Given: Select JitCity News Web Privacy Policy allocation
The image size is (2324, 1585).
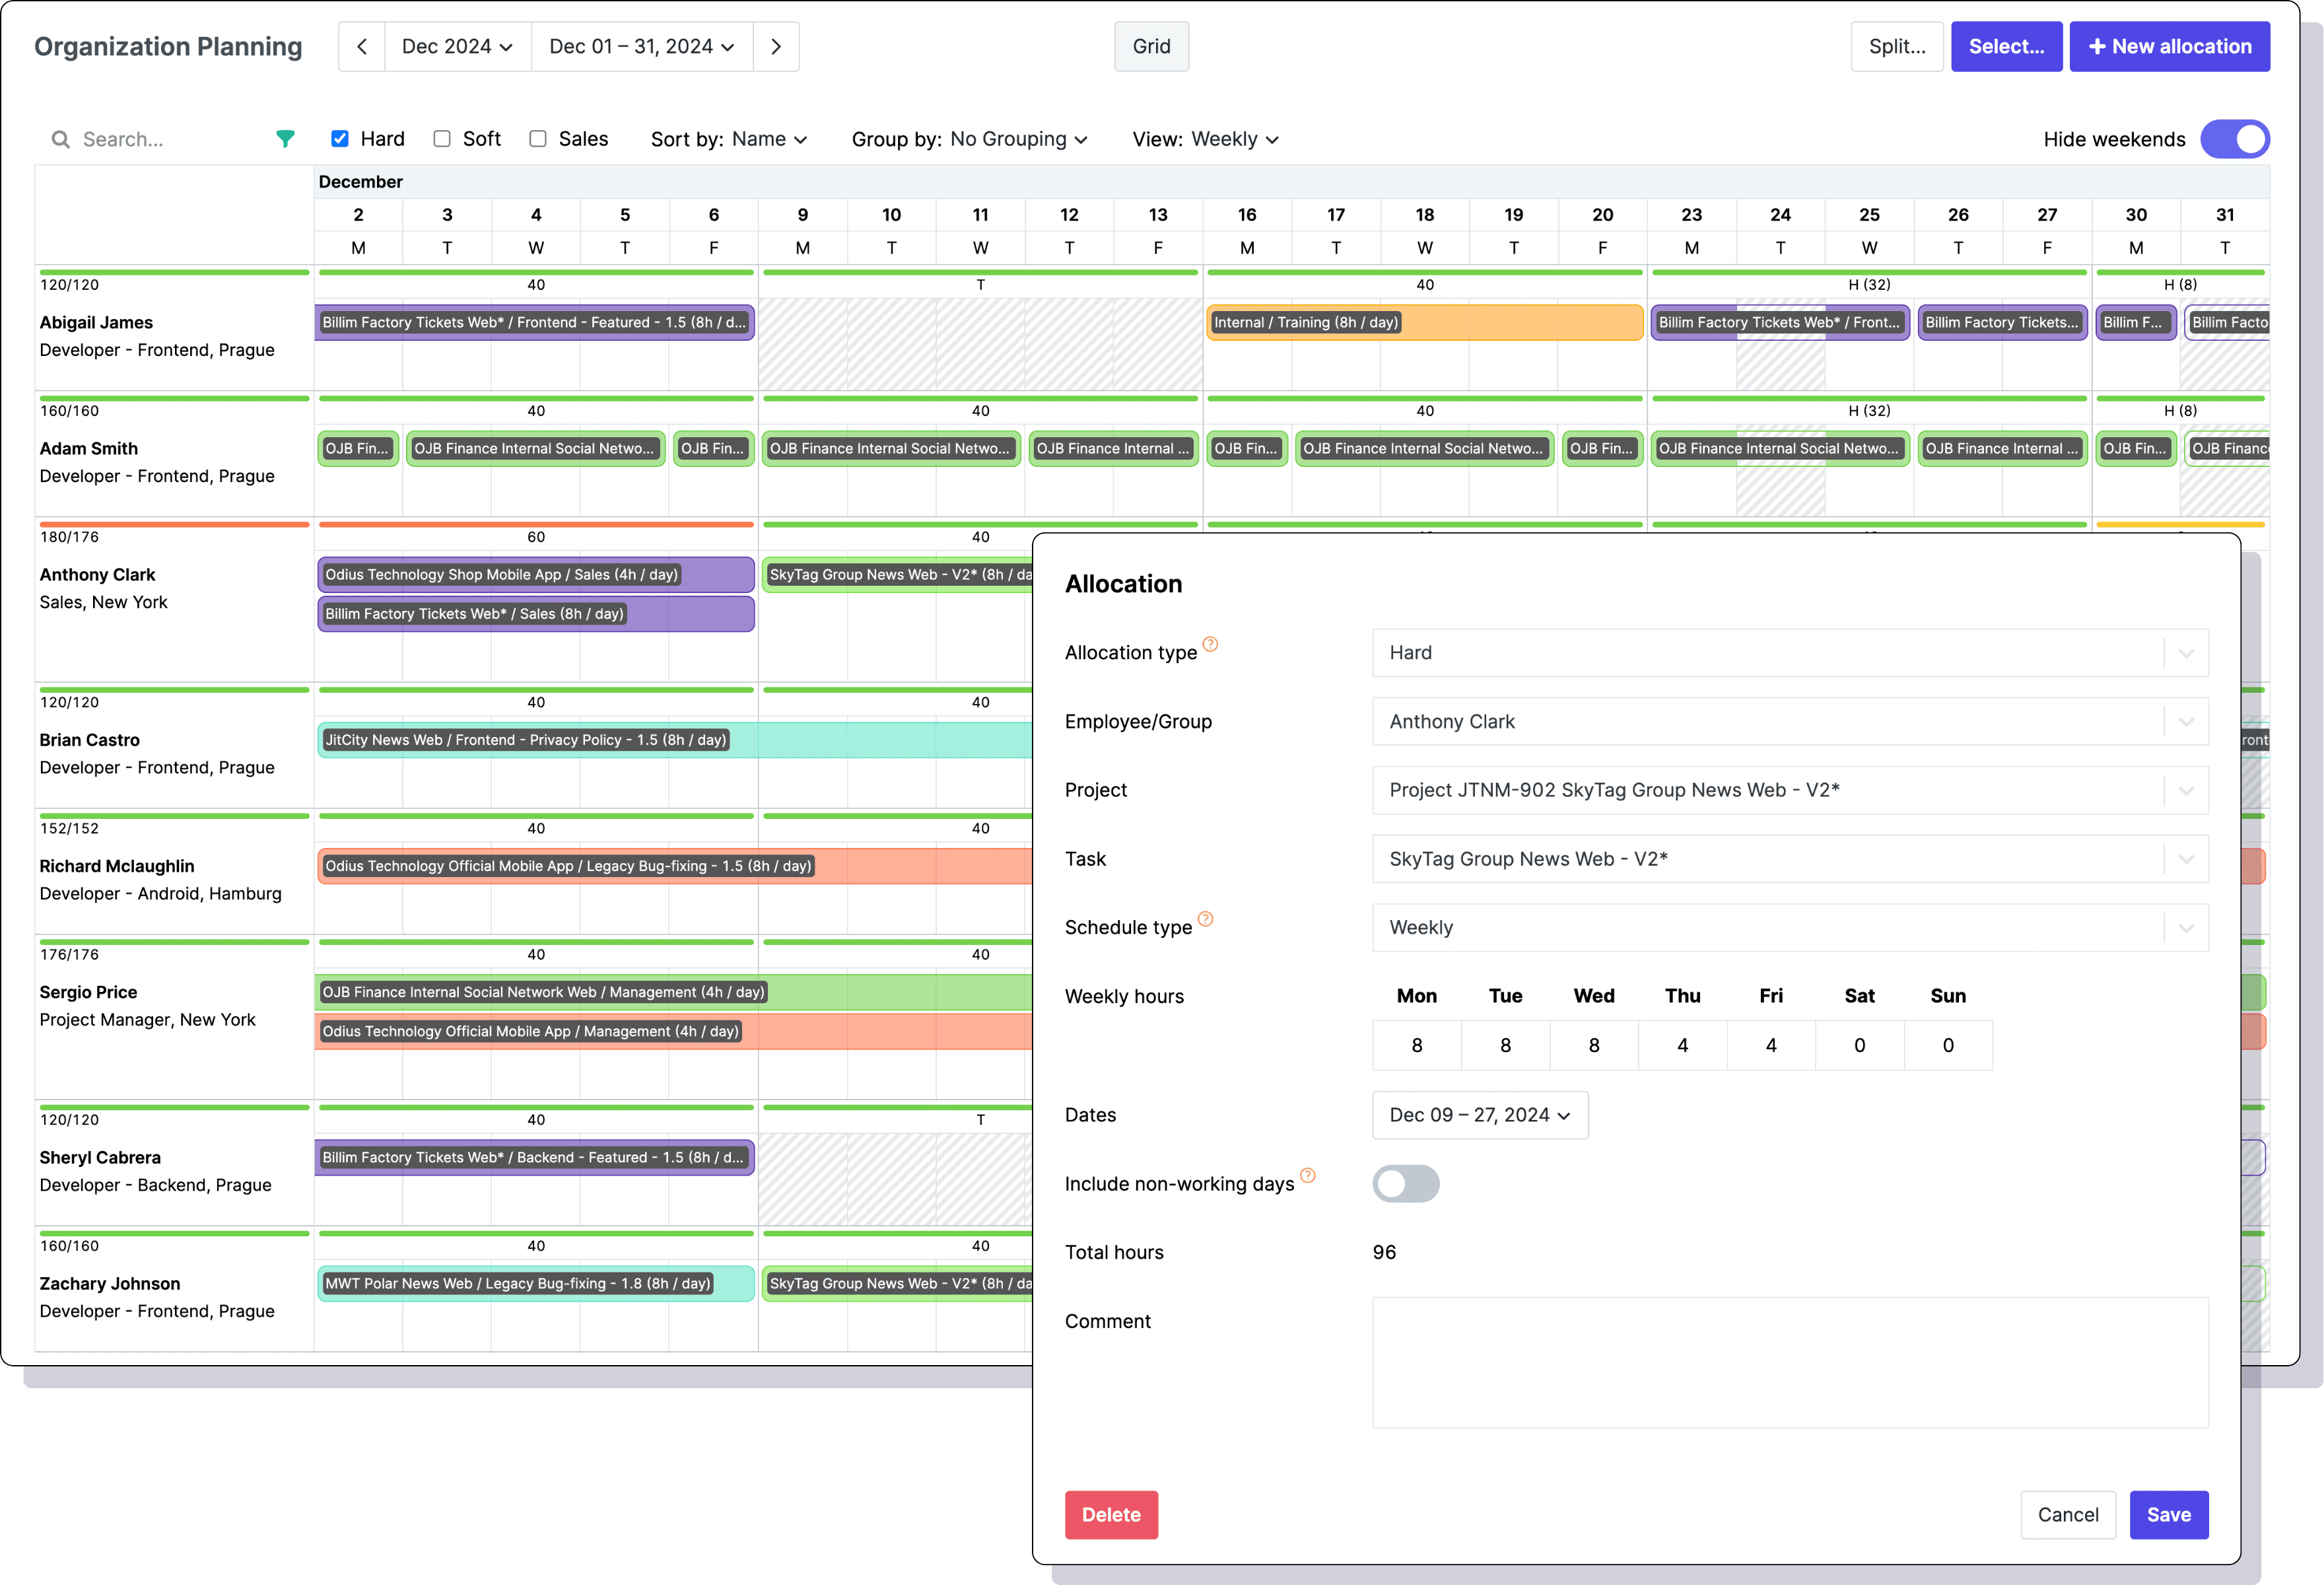Looking at the screenshot, I should point(675,740).
